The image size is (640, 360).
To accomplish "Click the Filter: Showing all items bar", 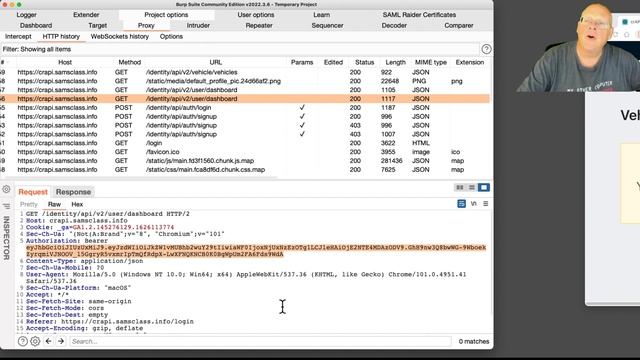I will point(240,49).
